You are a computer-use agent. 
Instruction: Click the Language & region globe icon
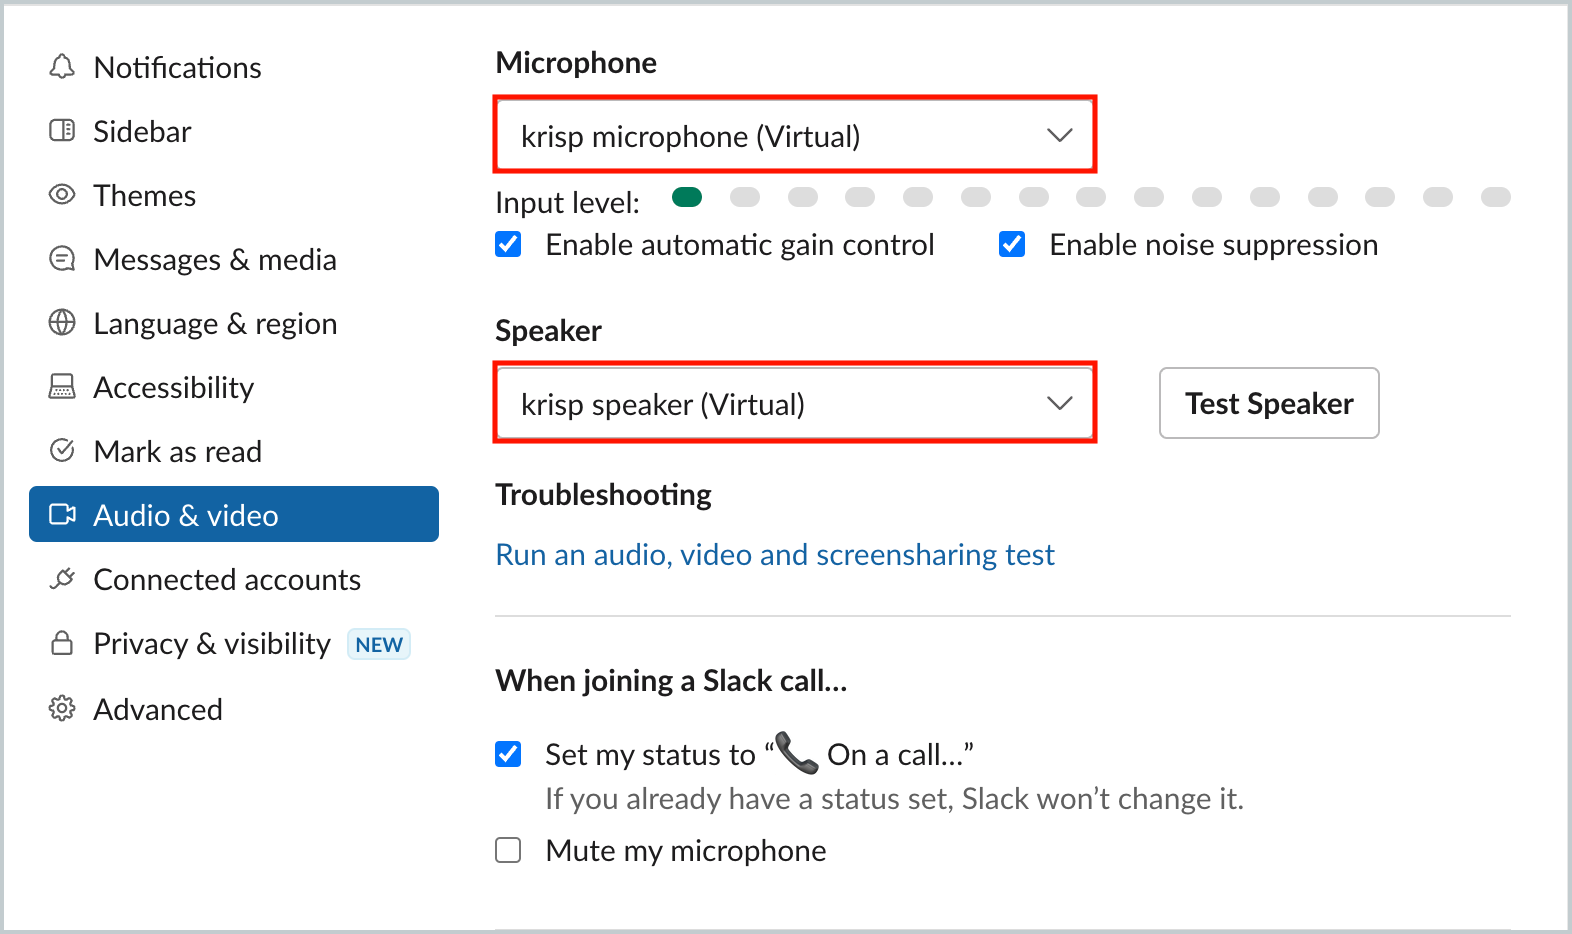click(x=62, y=323)
